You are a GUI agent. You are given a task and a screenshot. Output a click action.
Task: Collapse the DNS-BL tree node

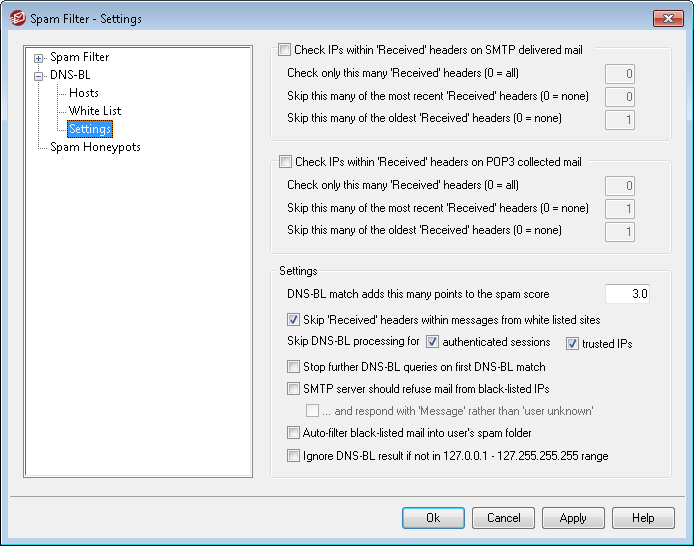(39, 75)
